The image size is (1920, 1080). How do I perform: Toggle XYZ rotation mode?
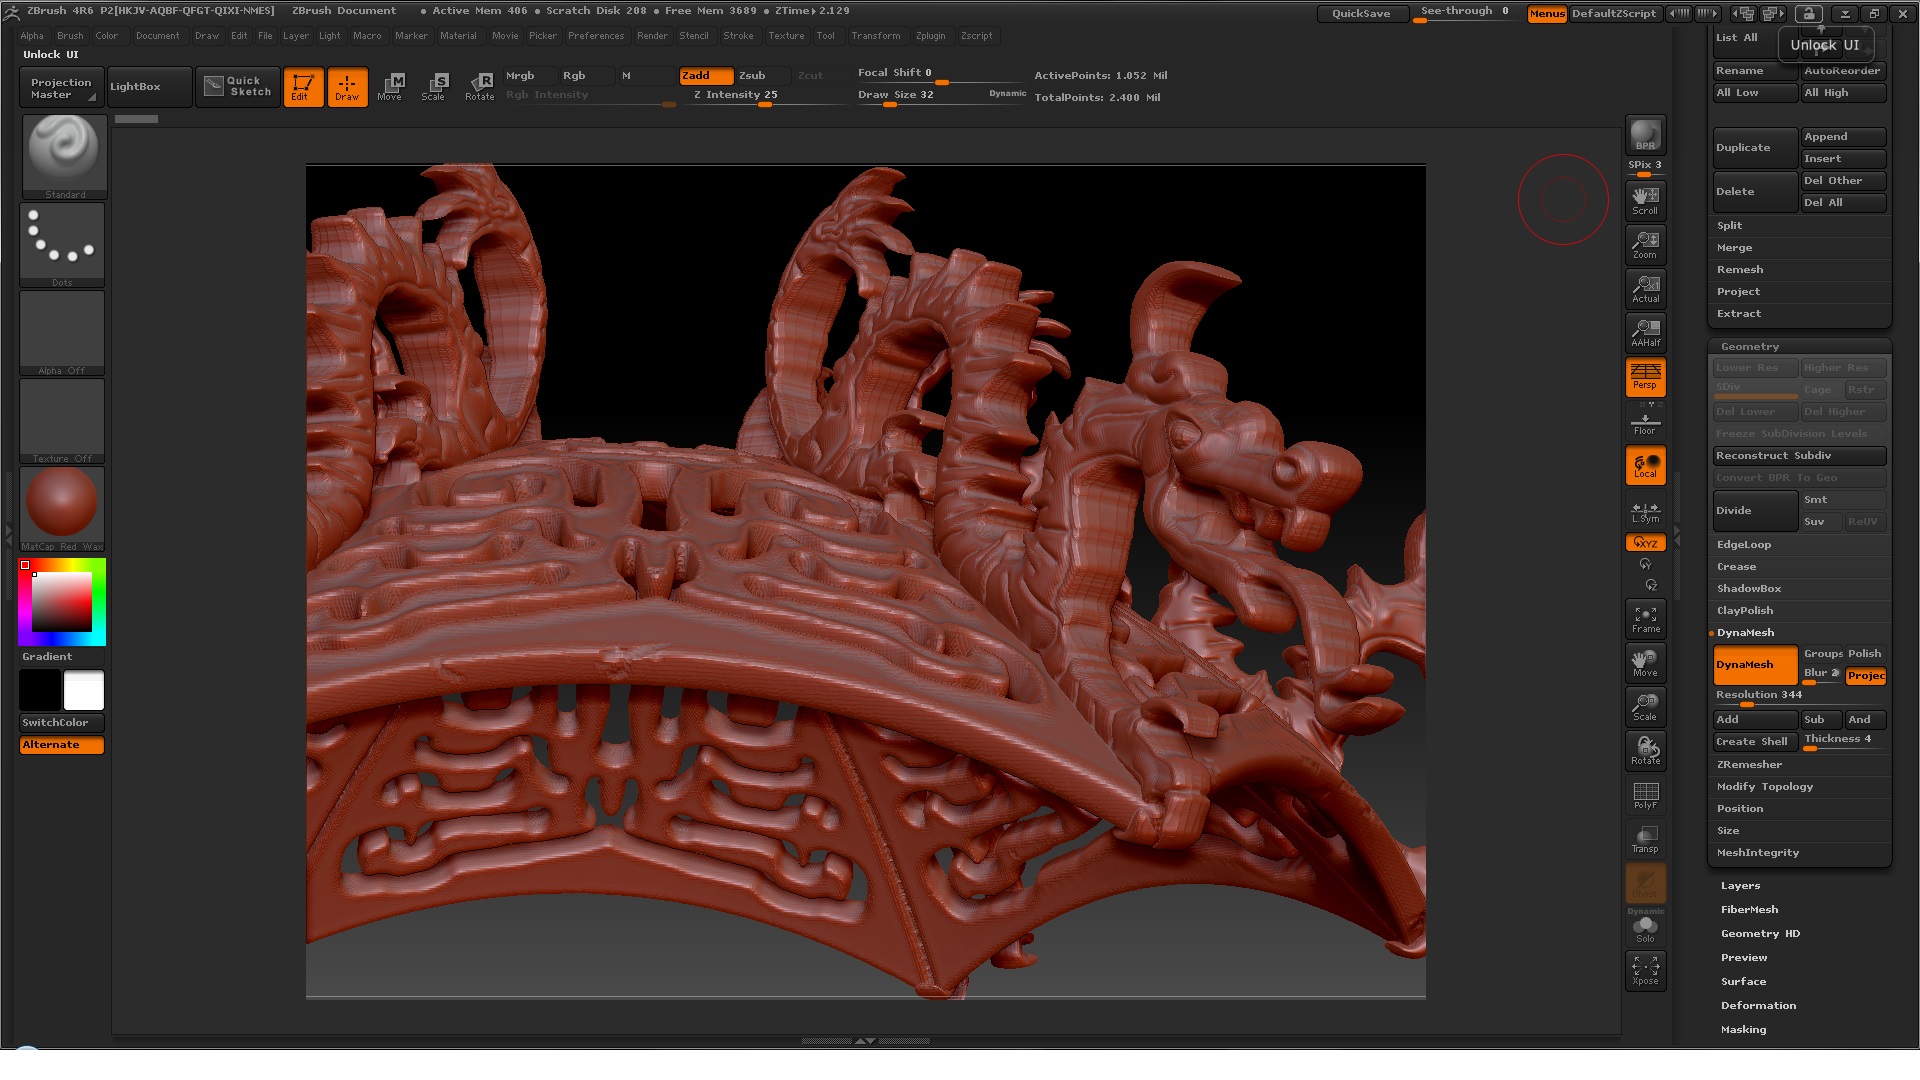pyautogui.click(x=1645, y=543)
